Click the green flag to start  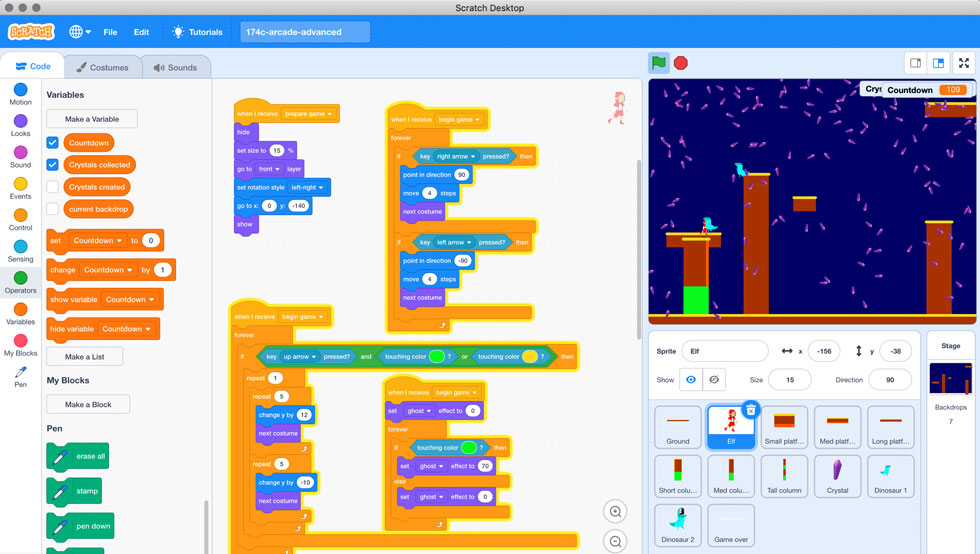[659, 63]
